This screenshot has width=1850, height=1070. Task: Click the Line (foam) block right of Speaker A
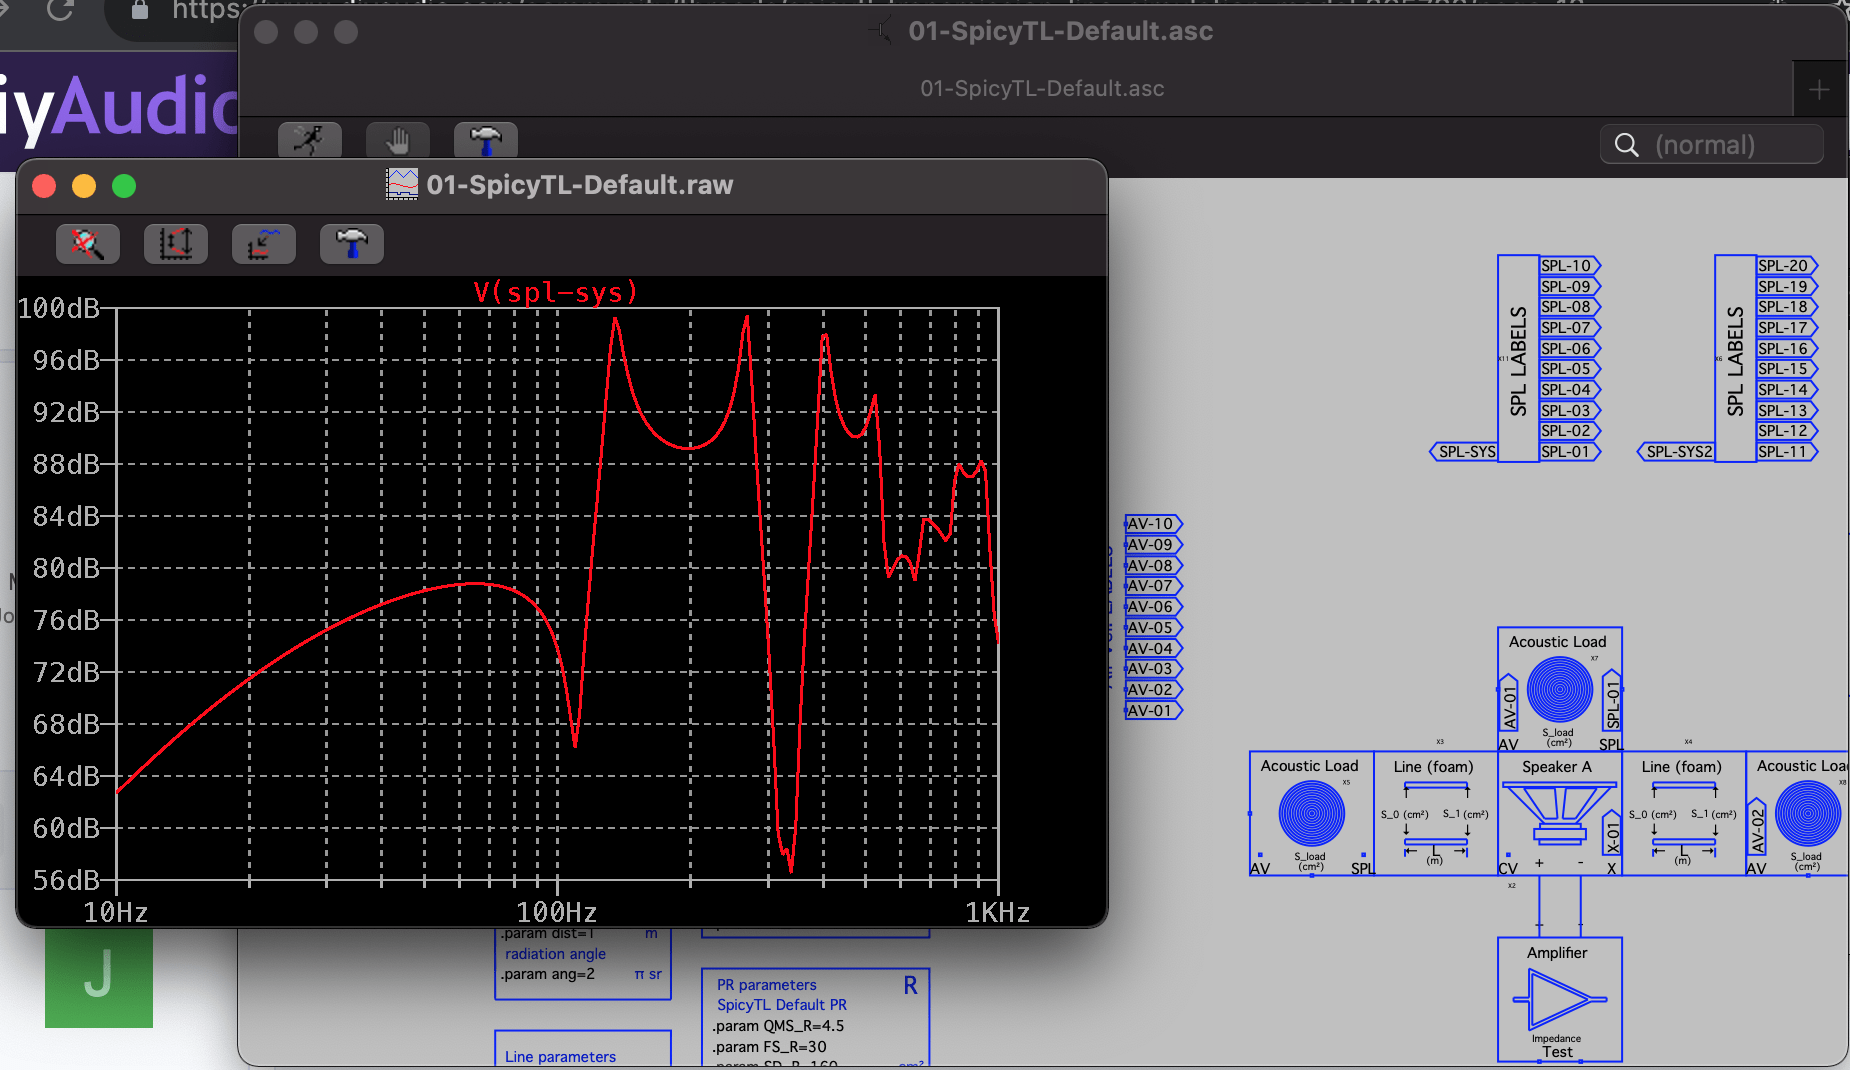[x=1683, y=814]
